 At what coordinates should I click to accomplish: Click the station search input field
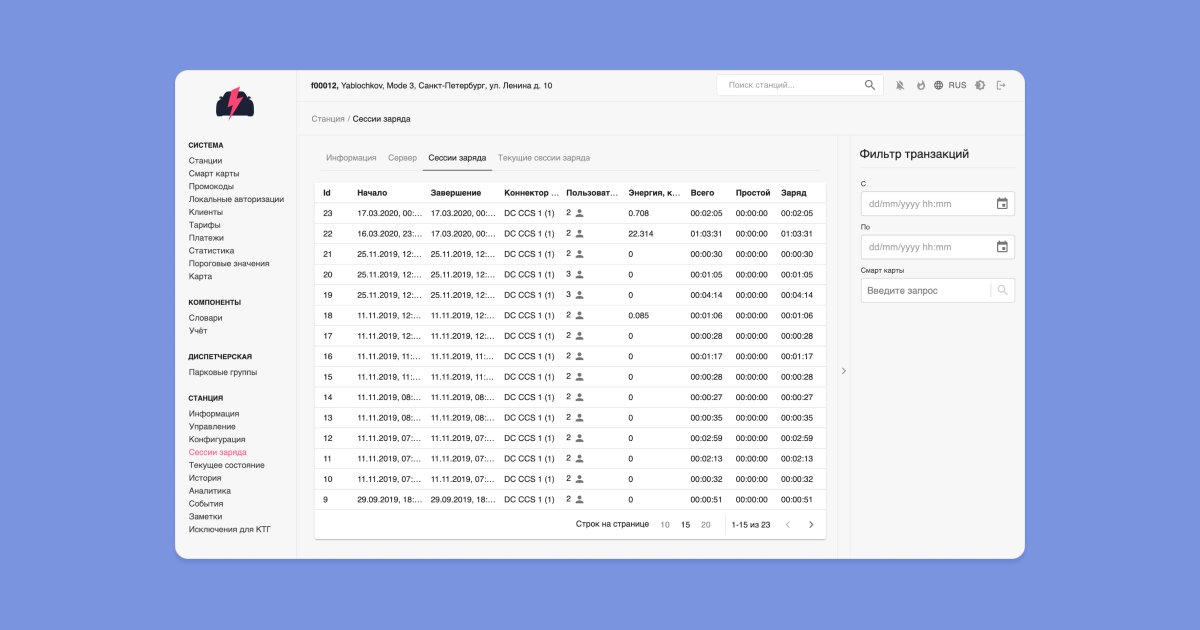[x=790, y=86]
